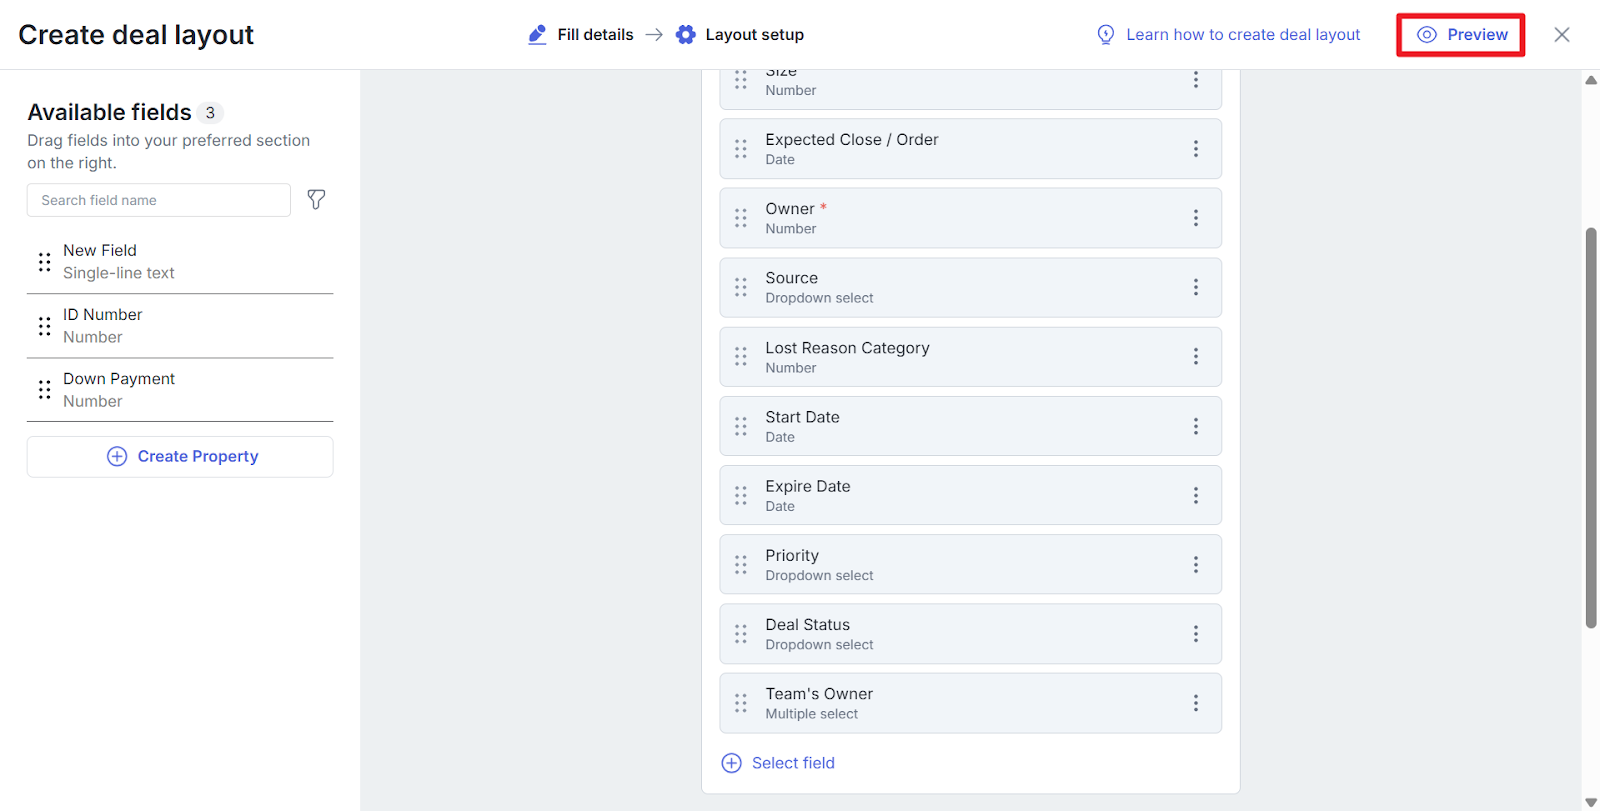Viewport: 1600px width, 811px height.
Task: Click the drag handle on Priority field
Action: (741, 565)
